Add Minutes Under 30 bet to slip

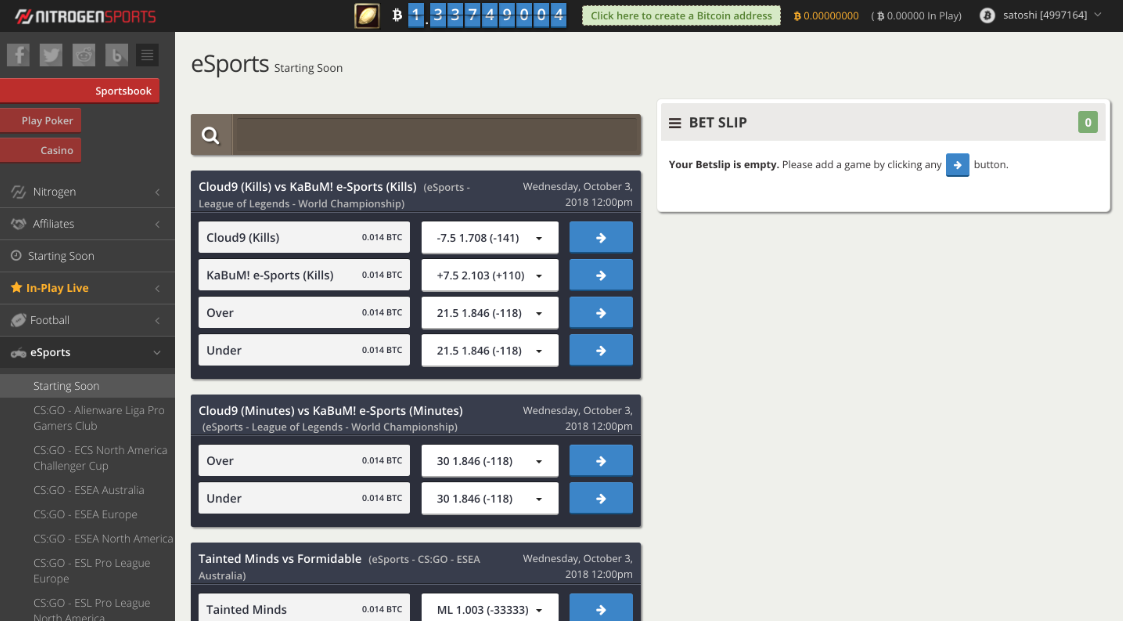tap(601, 499)
